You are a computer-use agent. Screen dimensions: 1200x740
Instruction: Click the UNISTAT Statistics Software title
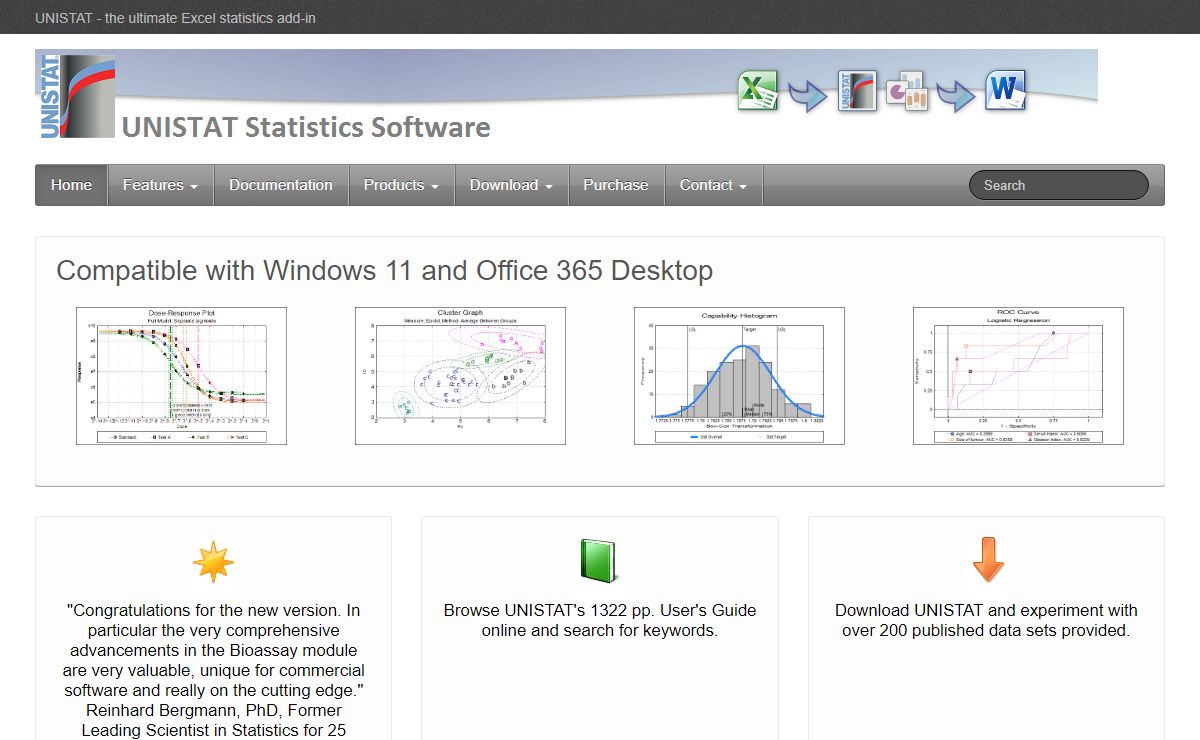coord(306,128)
